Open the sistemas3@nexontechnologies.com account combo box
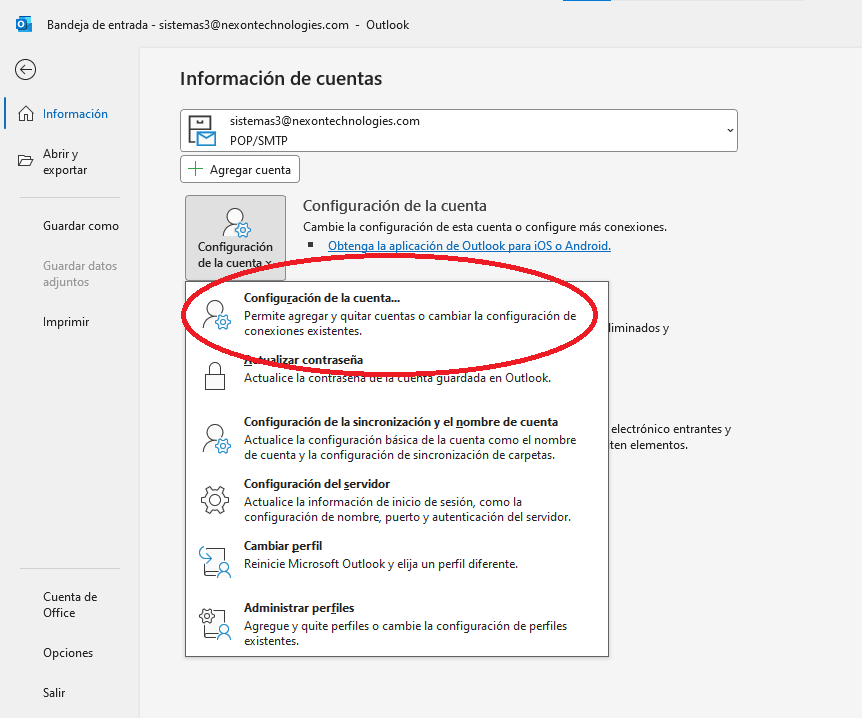This screenshot has width=862, height=718. click(x=458, y=131)
